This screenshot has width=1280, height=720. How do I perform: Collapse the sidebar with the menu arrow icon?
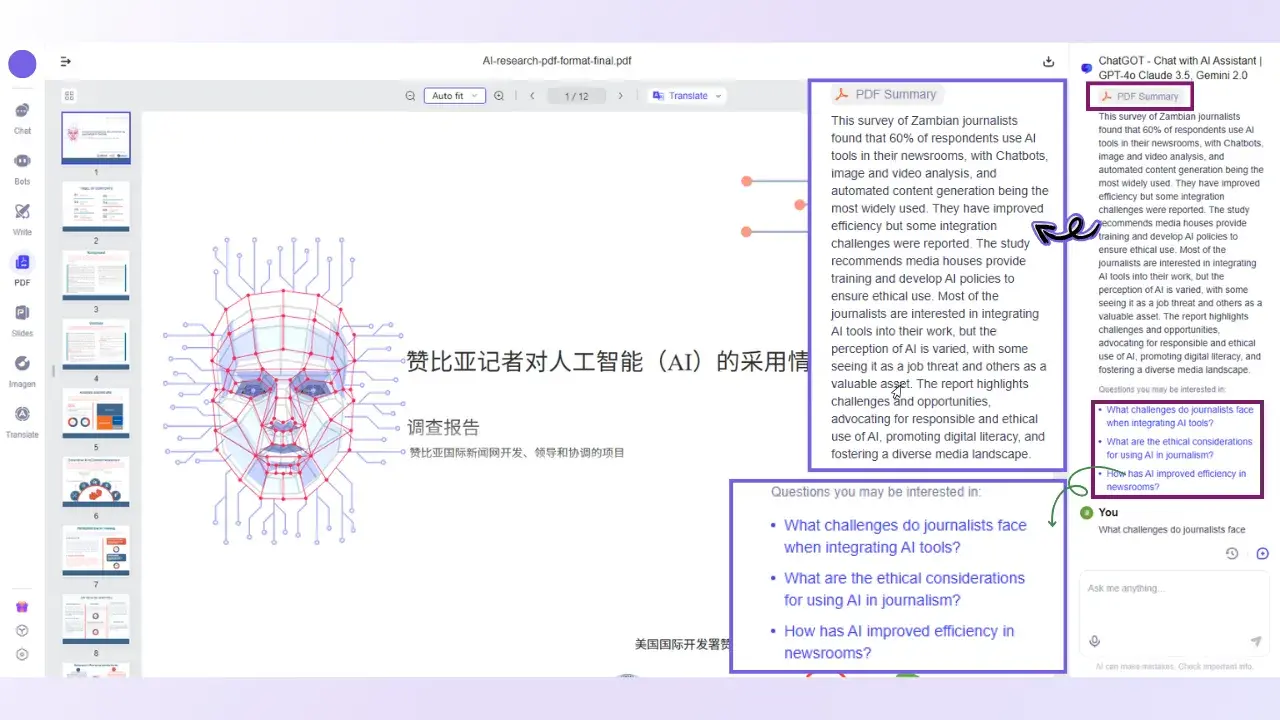[x=66, y=61]
